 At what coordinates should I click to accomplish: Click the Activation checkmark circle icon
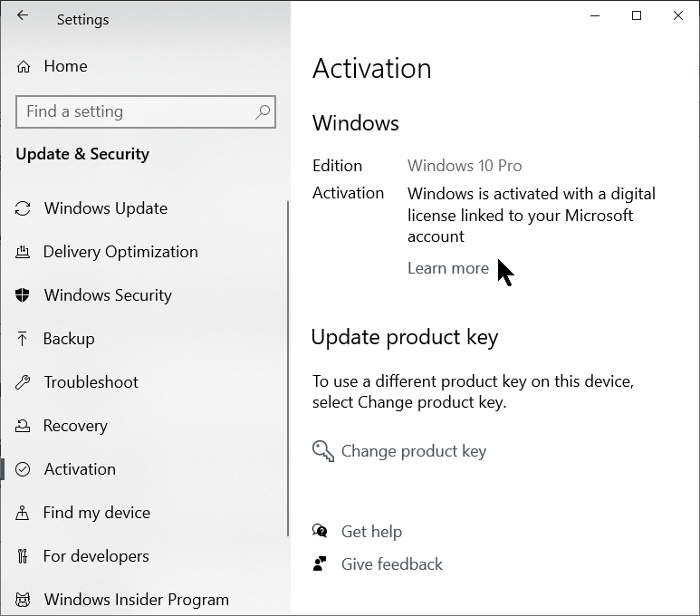coord(23,470)
